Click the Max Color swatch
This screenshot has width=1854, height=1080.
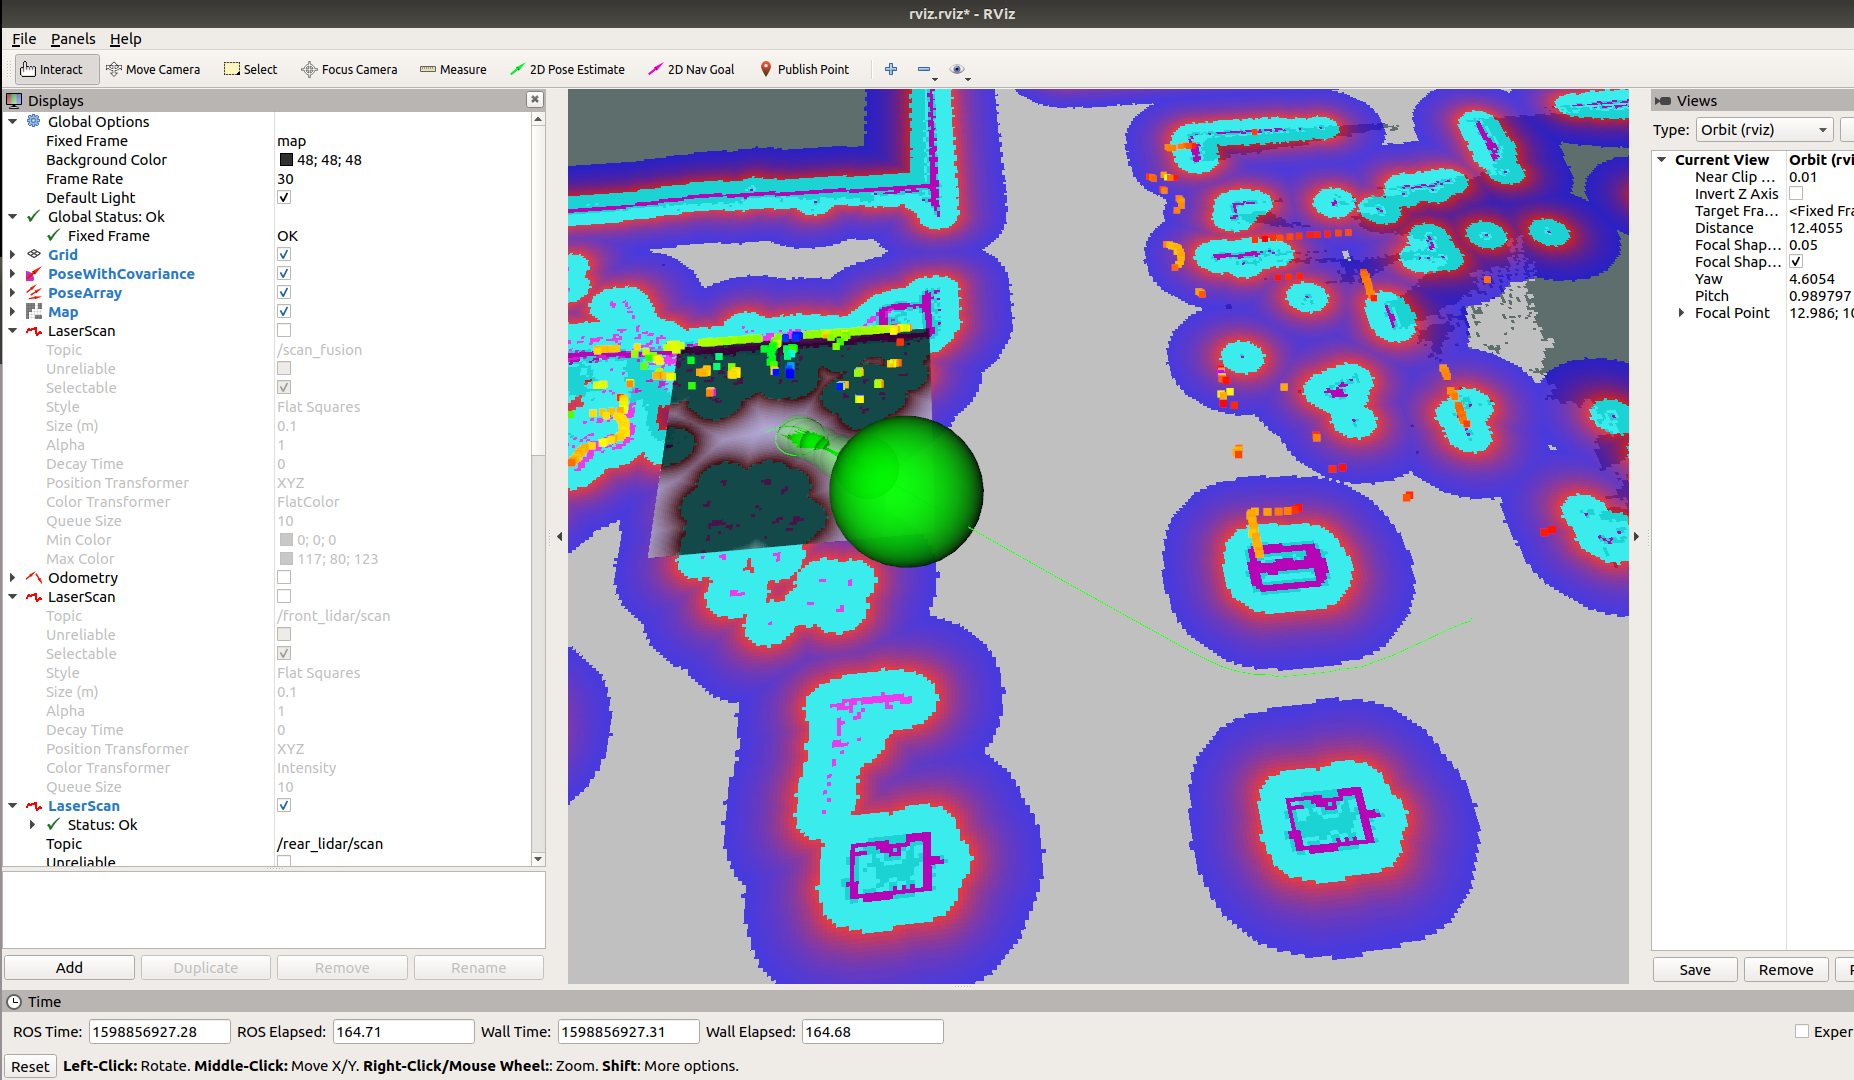(x=285, y=558)
